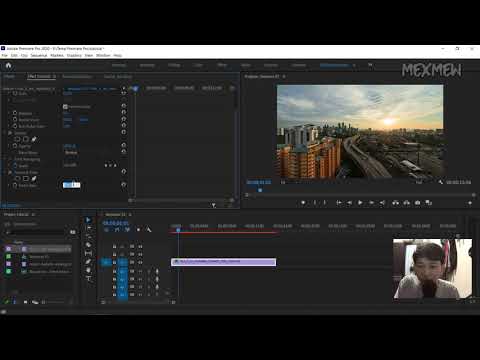Add marker in Program Monitor transport
This screenshot has height=360, width=480.
pos(303,203)
